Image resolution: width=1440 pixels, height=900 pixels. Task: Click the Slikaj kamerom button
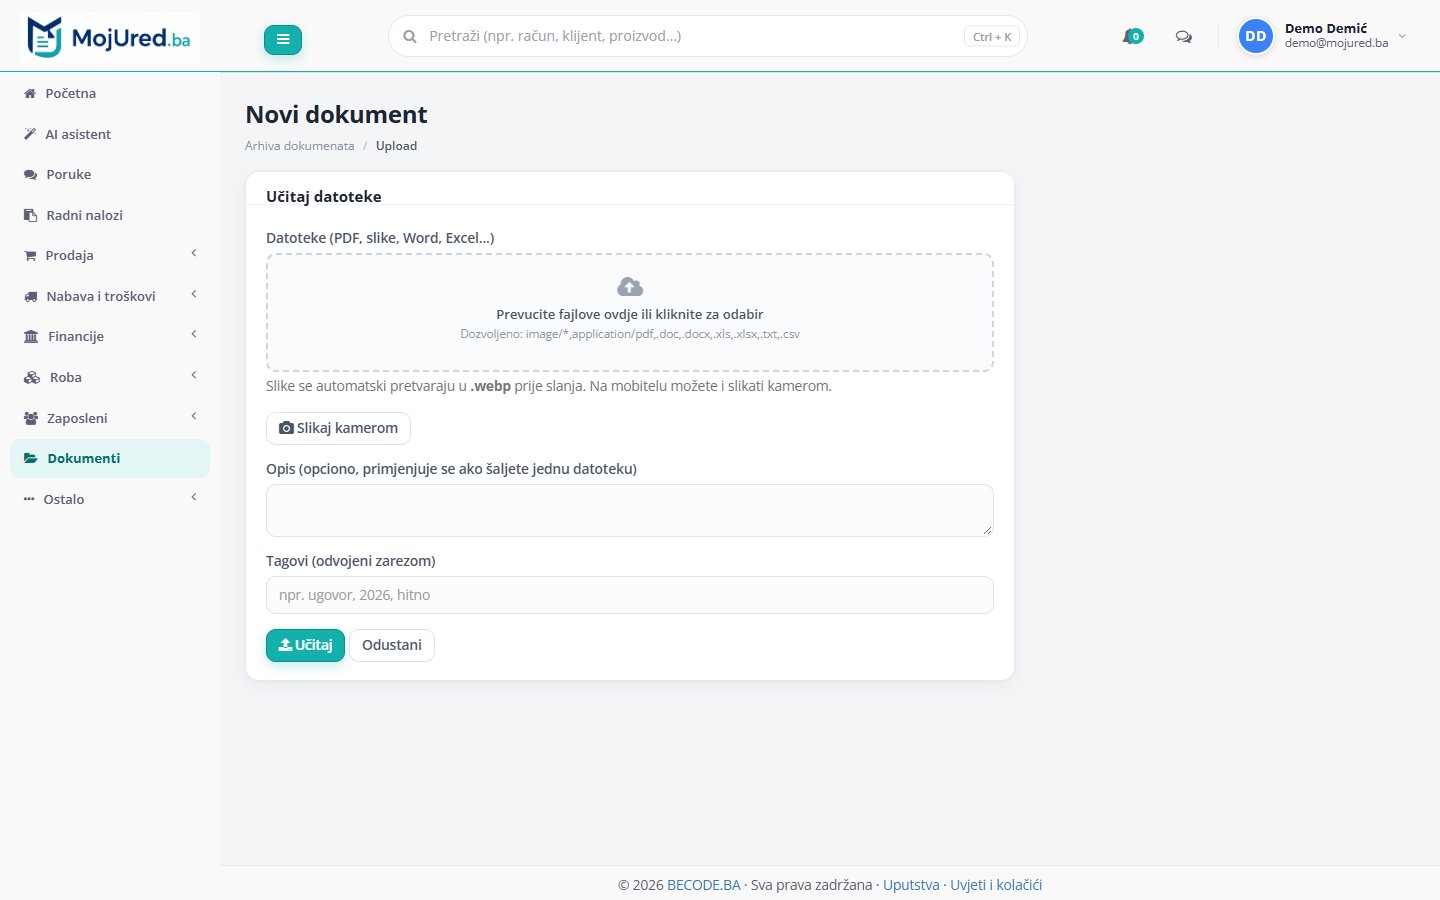point(338,428)
